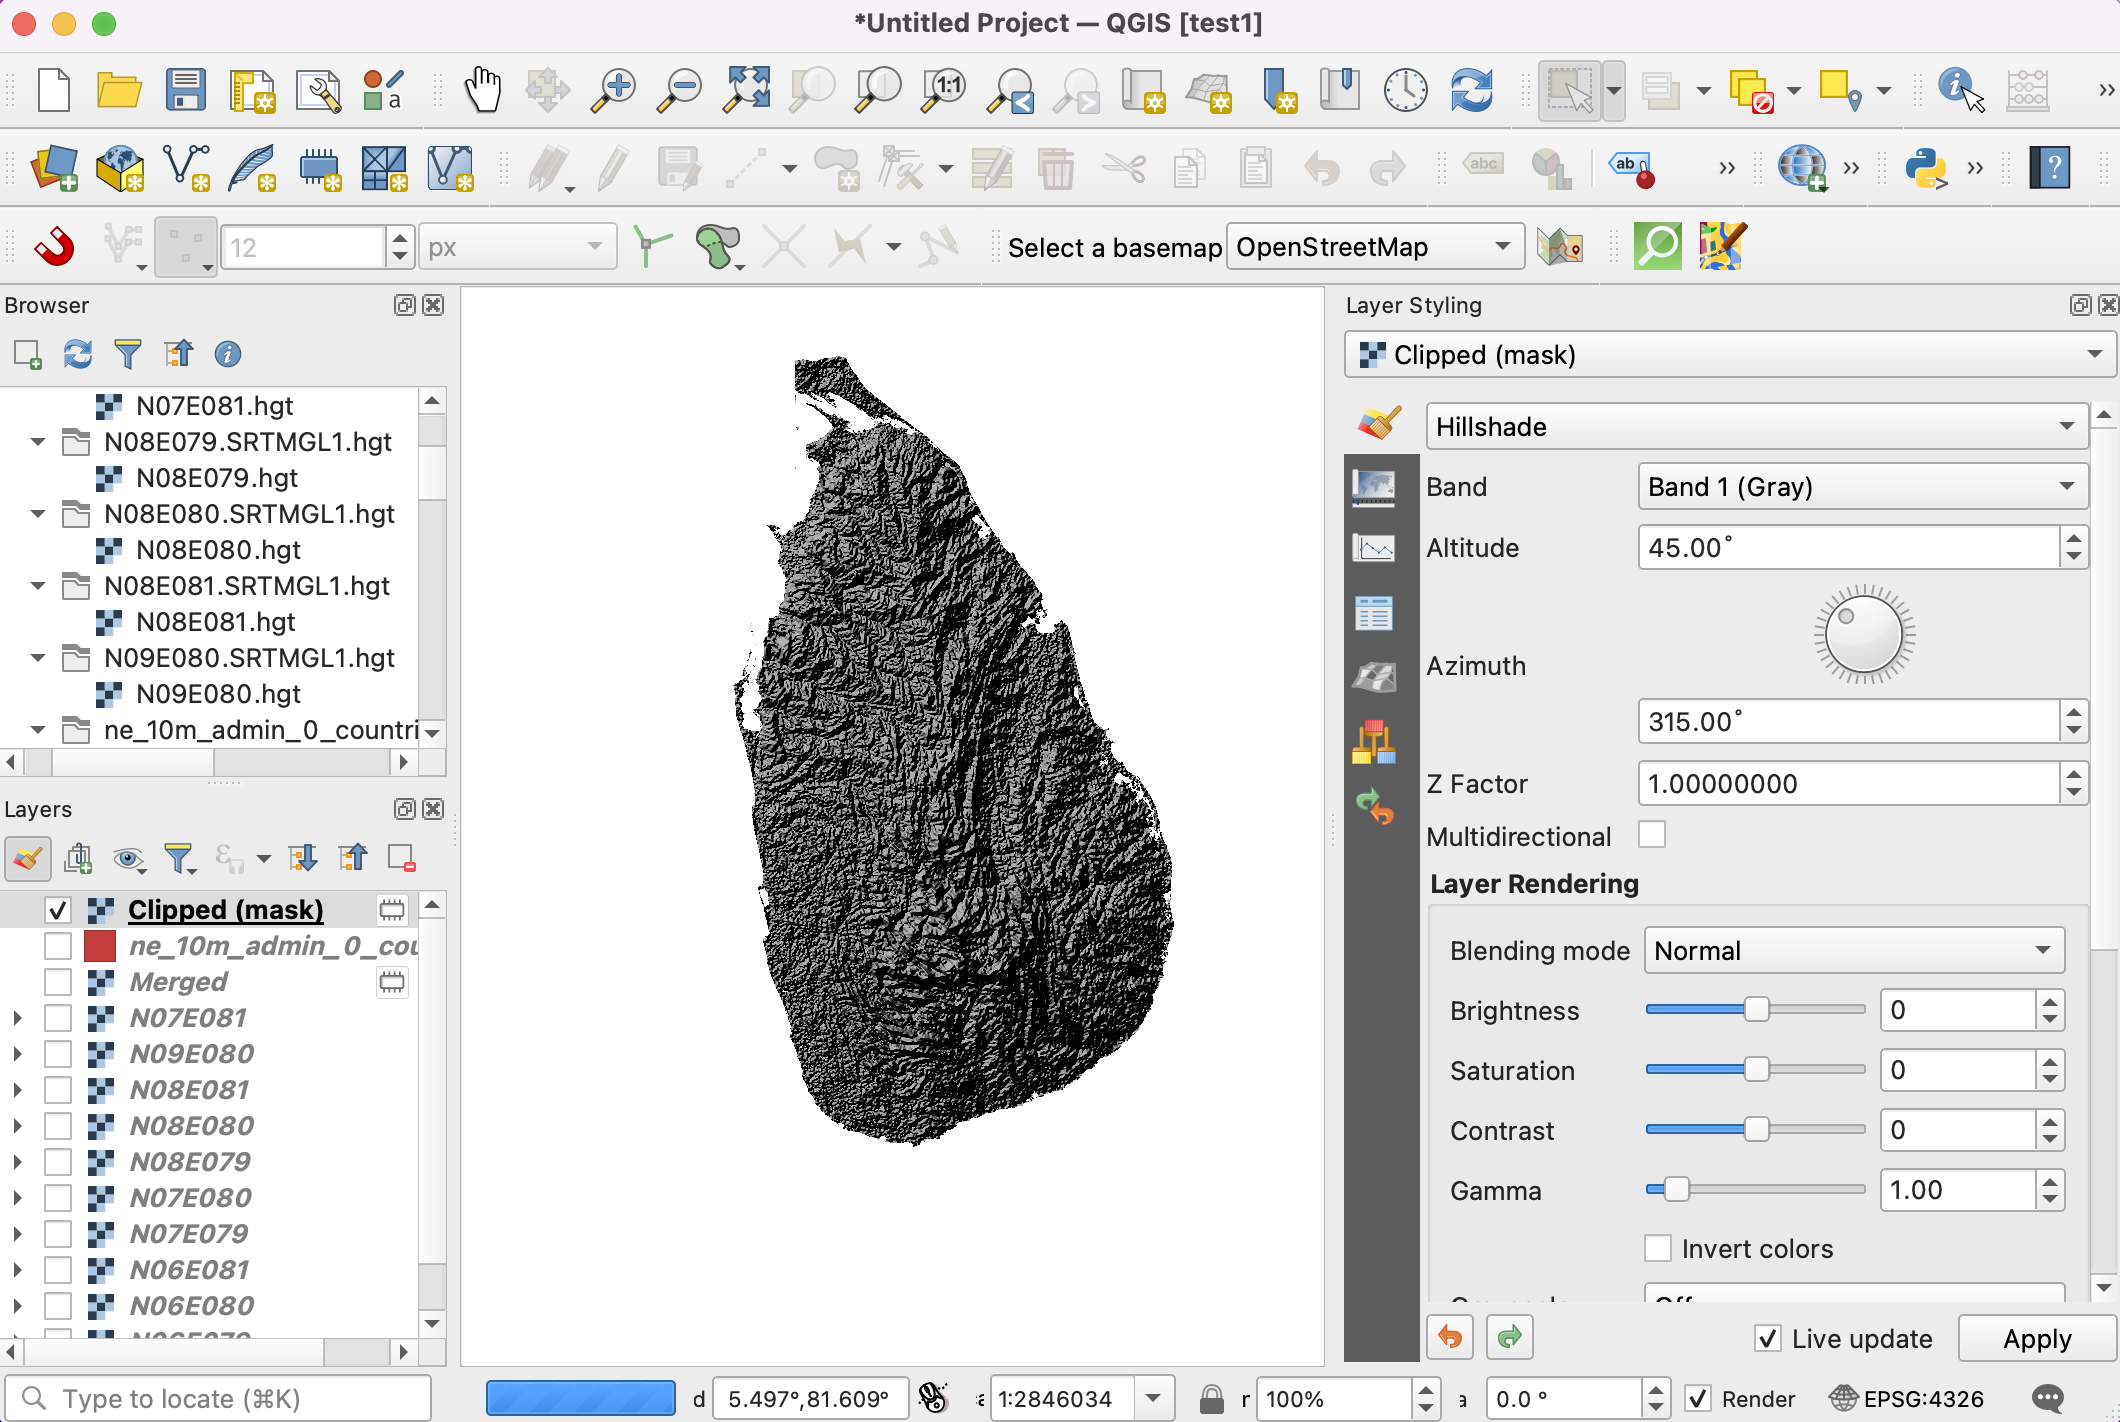Open the Transparency tab in Layer Styling
The width and height of the screenshot is (2120, 1422).
[1374, 487]
